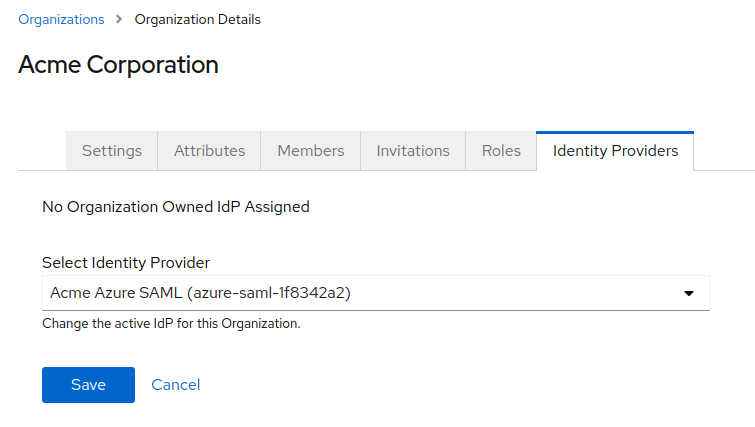755x427 pixels.
Task: View the Members tab
Action: (x=311, y=151)
